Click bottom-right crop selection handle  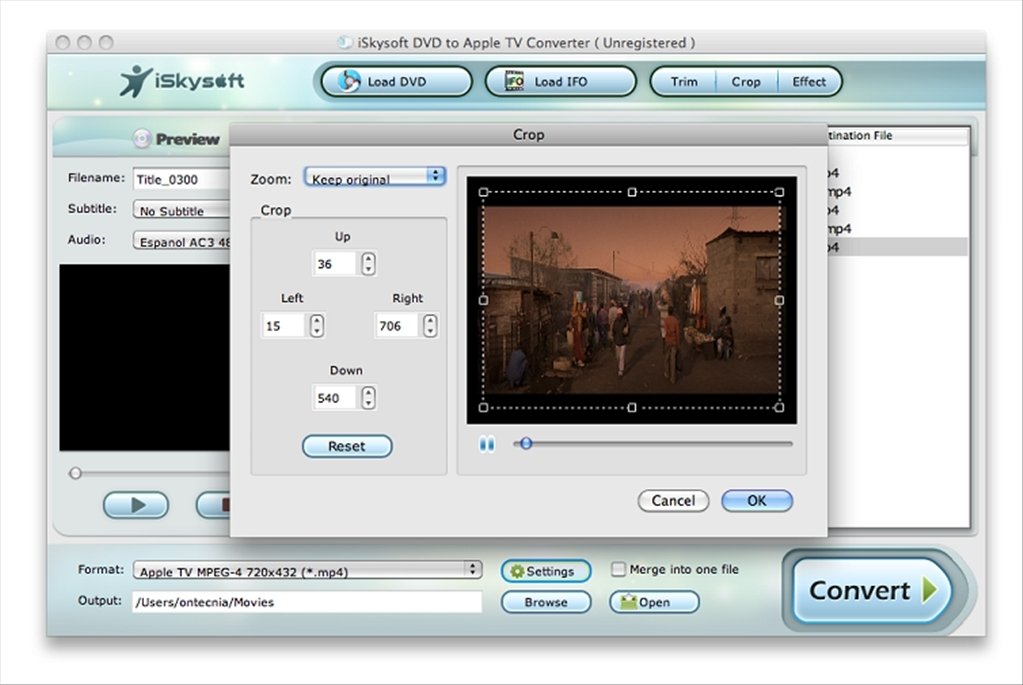pyautogui.click(x=779, y=408)
